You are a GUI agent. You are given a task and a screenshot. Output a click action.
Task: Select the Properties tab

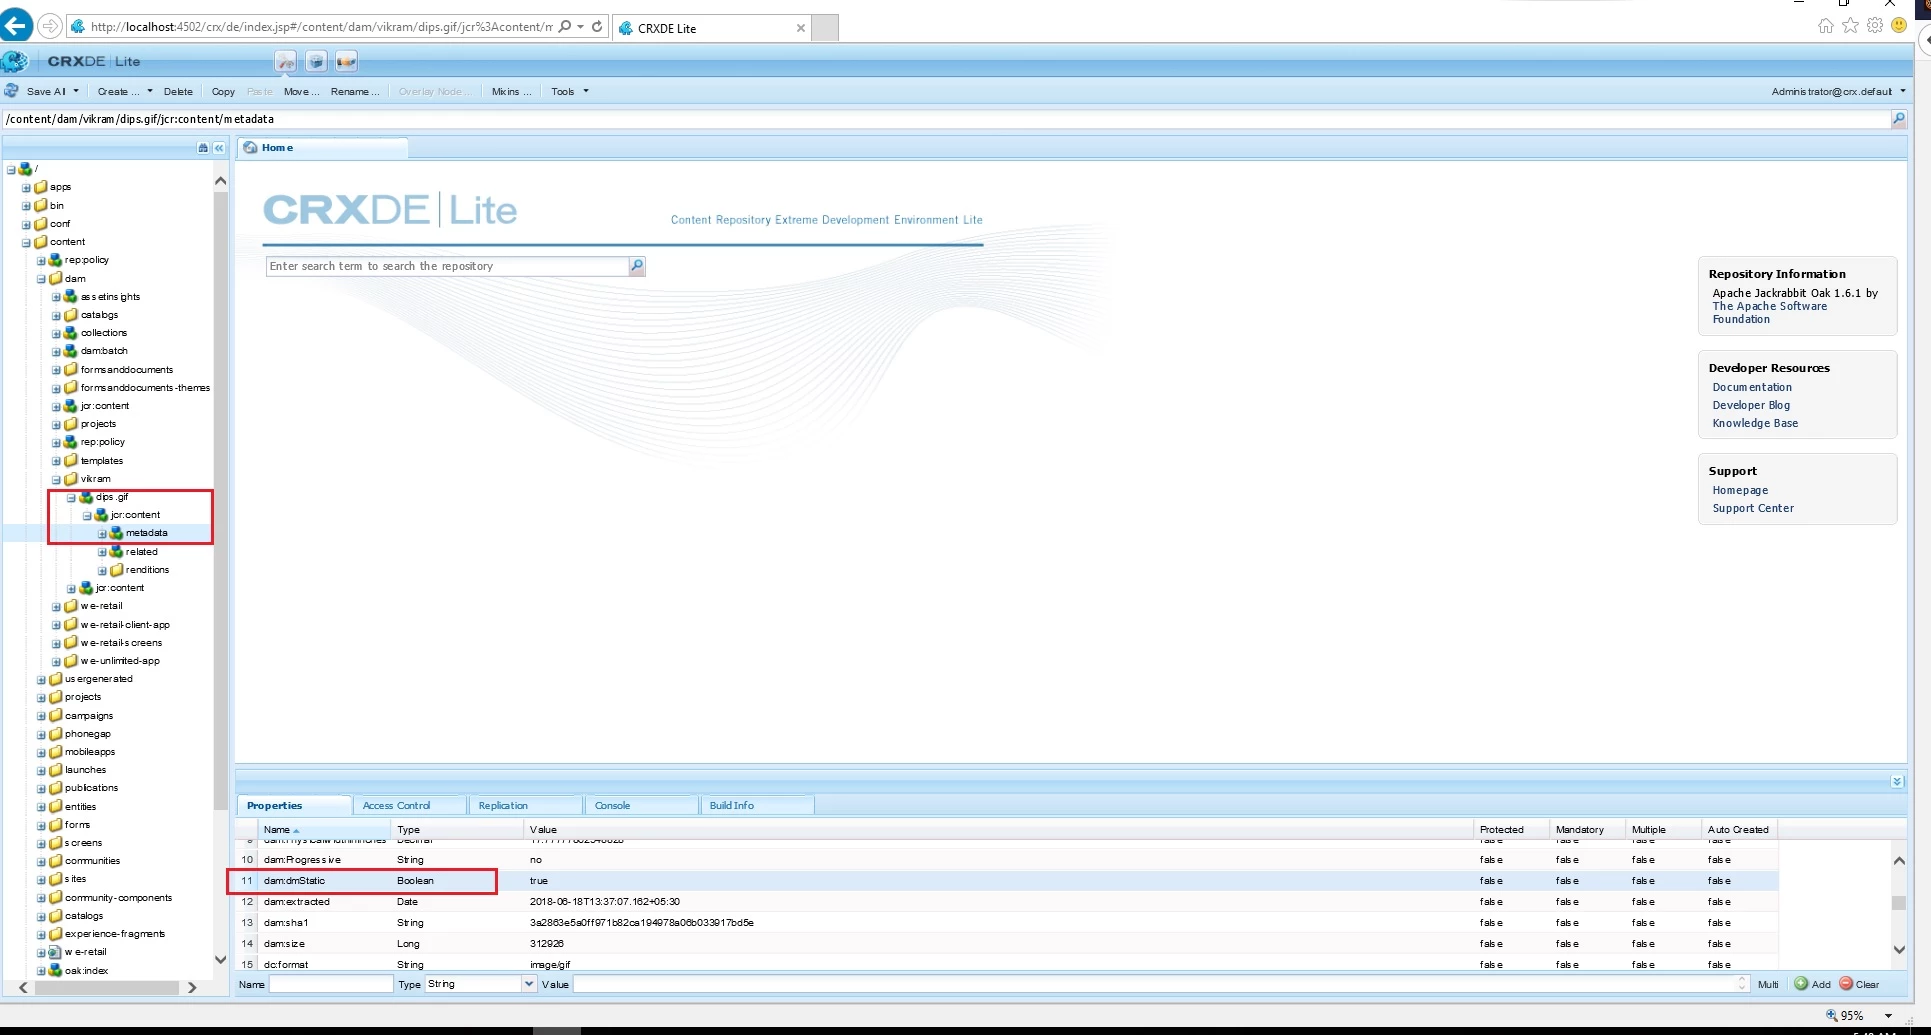[294, 805]
